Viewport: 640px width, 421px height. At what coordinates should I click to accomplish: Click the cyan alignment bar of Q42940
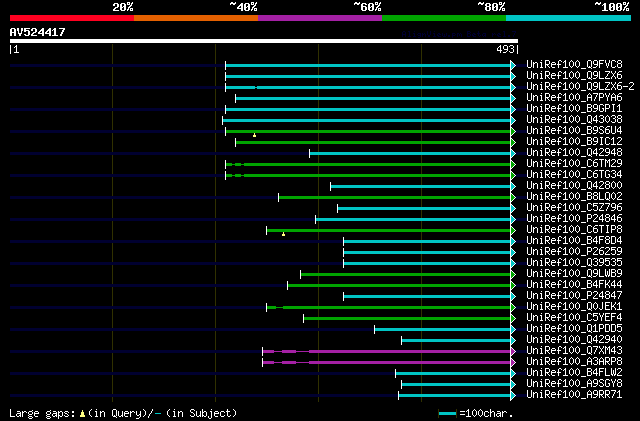coord(456,341)
